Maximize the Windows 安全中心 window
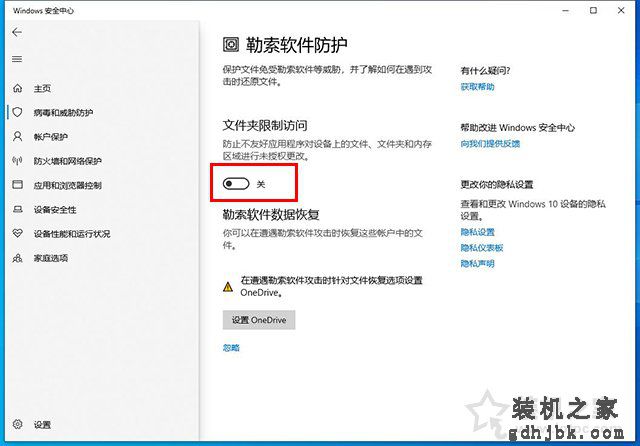 point(593,11)
